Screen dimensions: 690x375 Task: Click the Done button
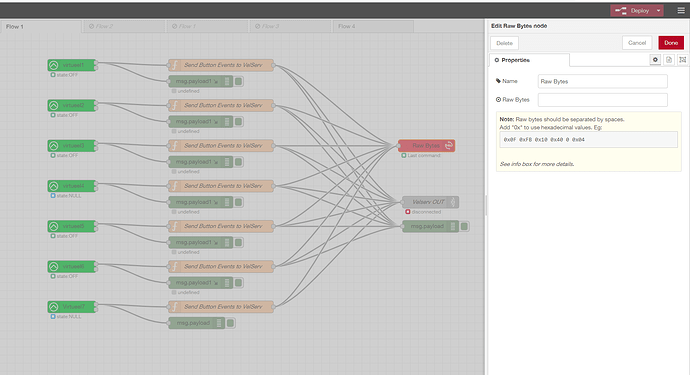coord(671,43)
